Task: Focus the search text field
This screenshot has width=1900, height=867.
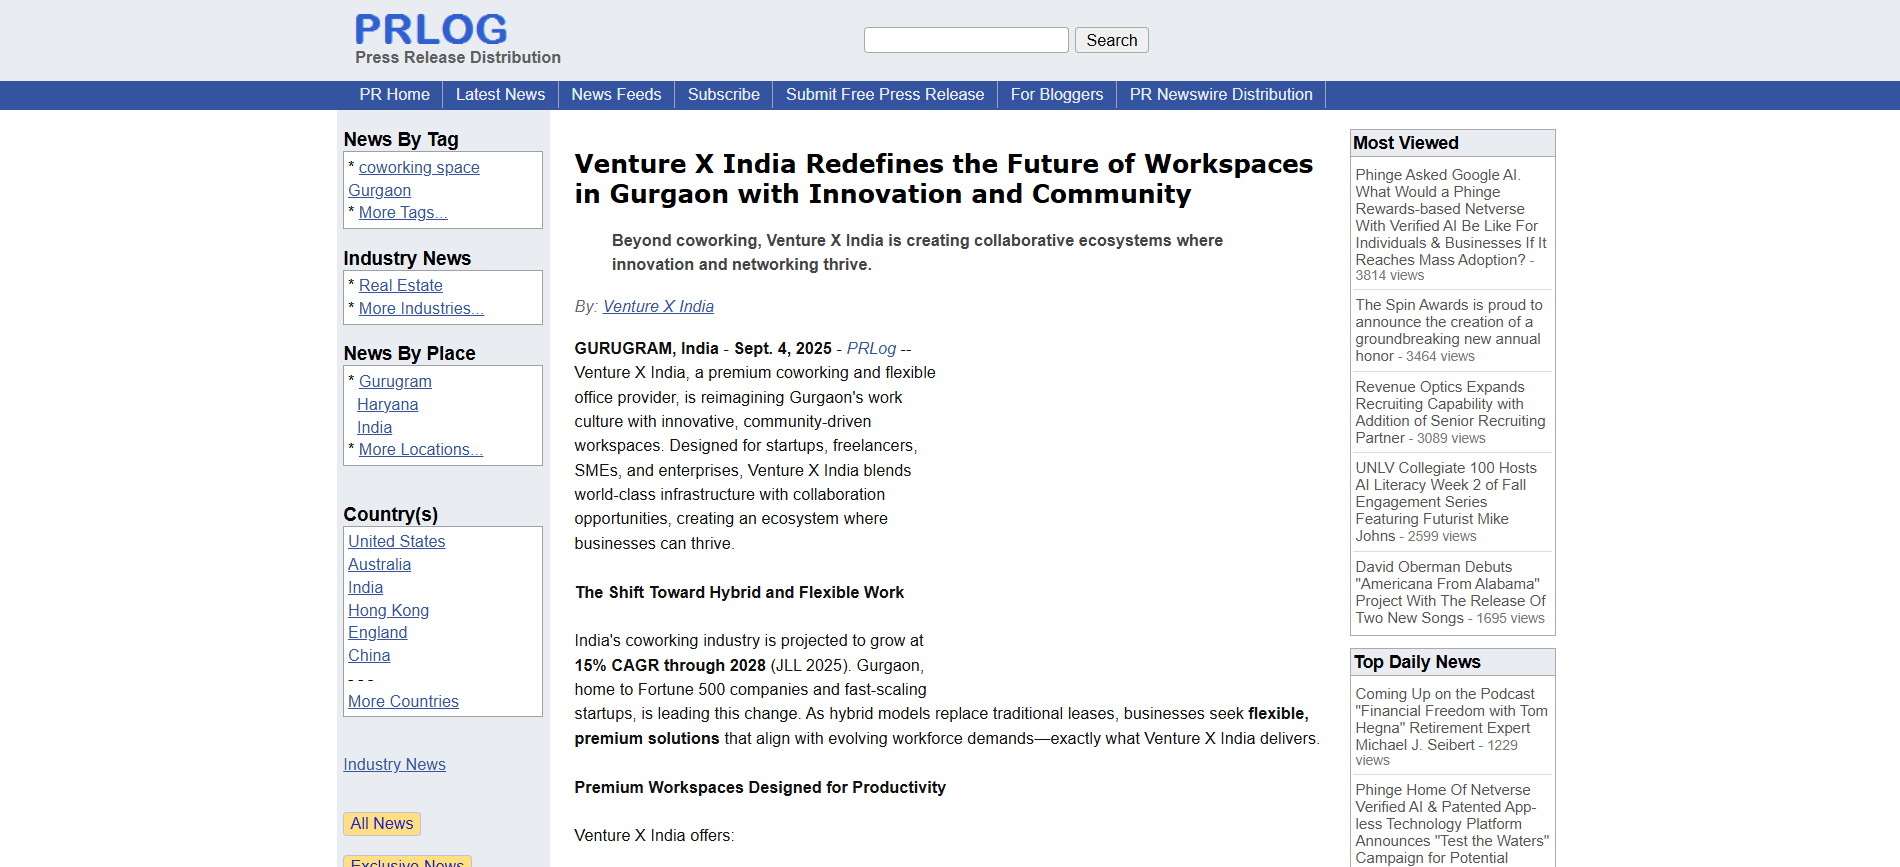Action: 965,40
